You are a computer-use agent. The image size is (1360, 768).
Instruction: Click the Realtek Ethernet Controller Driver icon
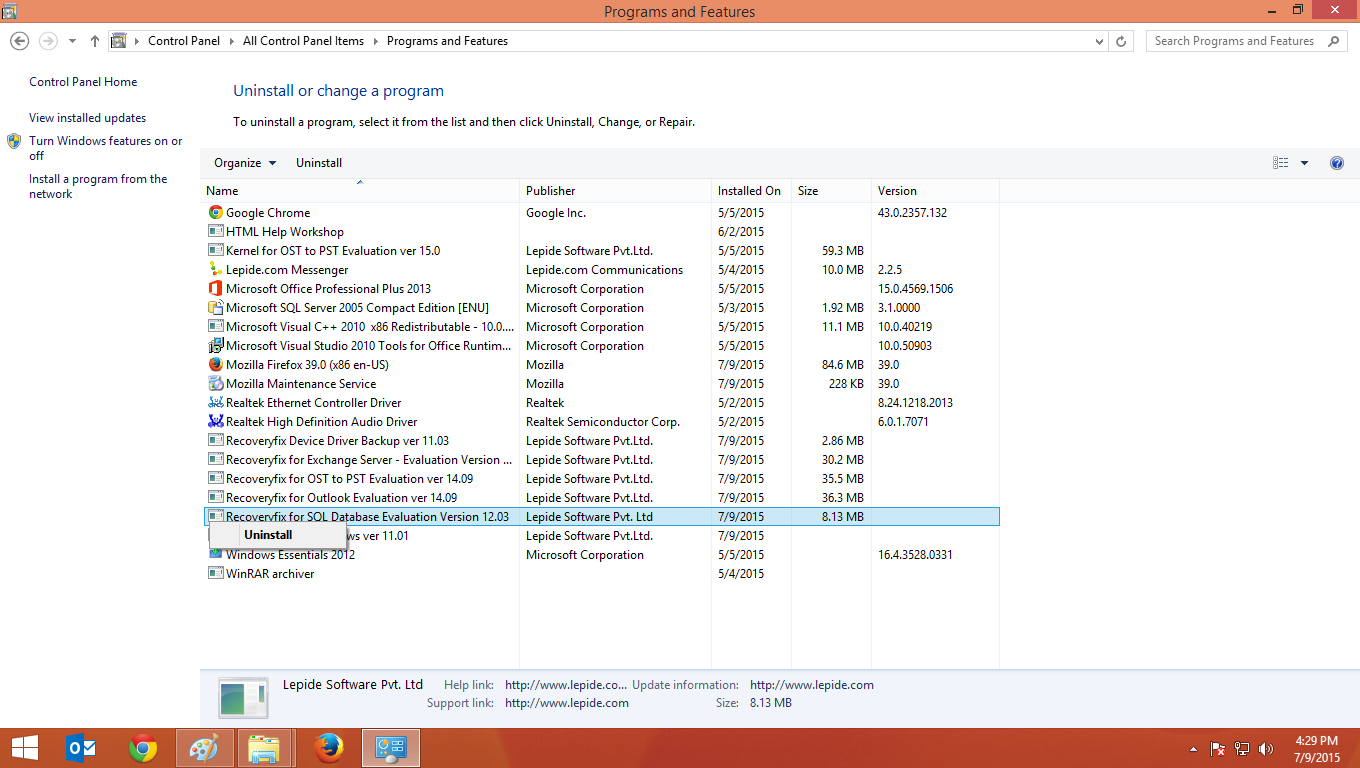pos(215,402)
